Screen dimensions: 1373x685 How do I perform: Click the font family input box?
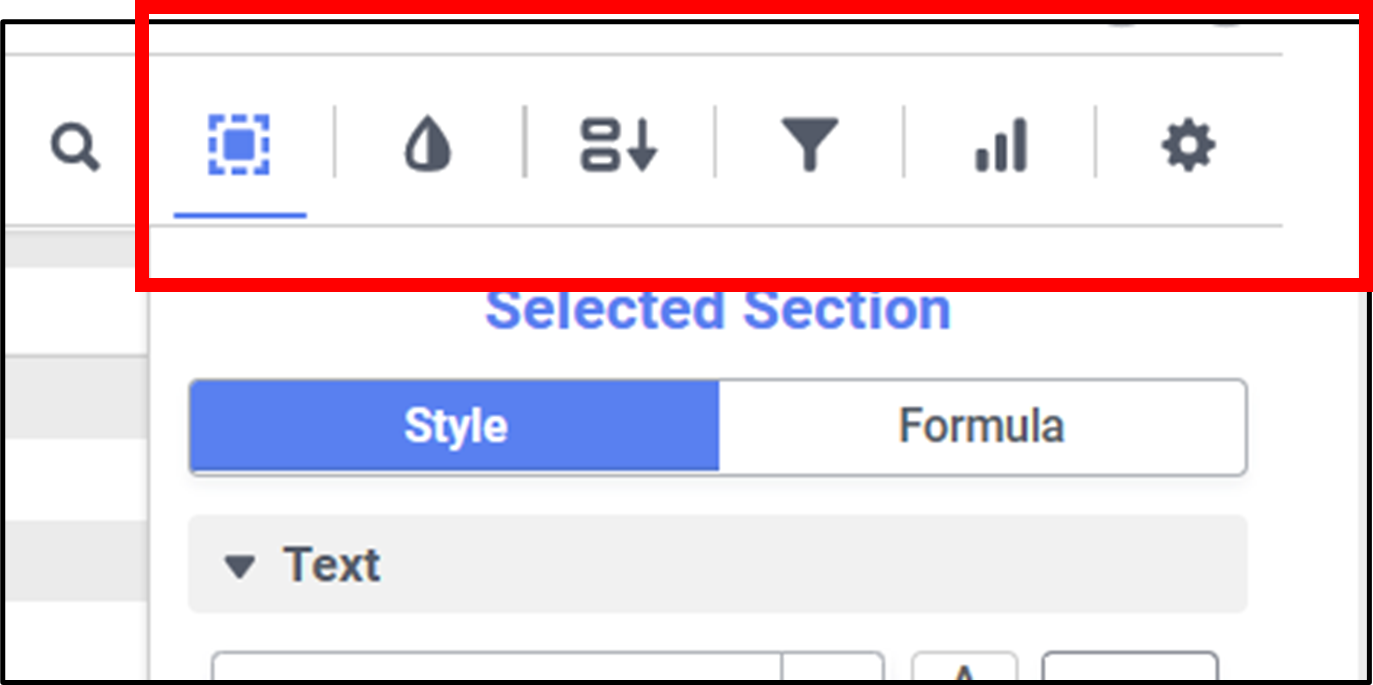tap(496, 668)
